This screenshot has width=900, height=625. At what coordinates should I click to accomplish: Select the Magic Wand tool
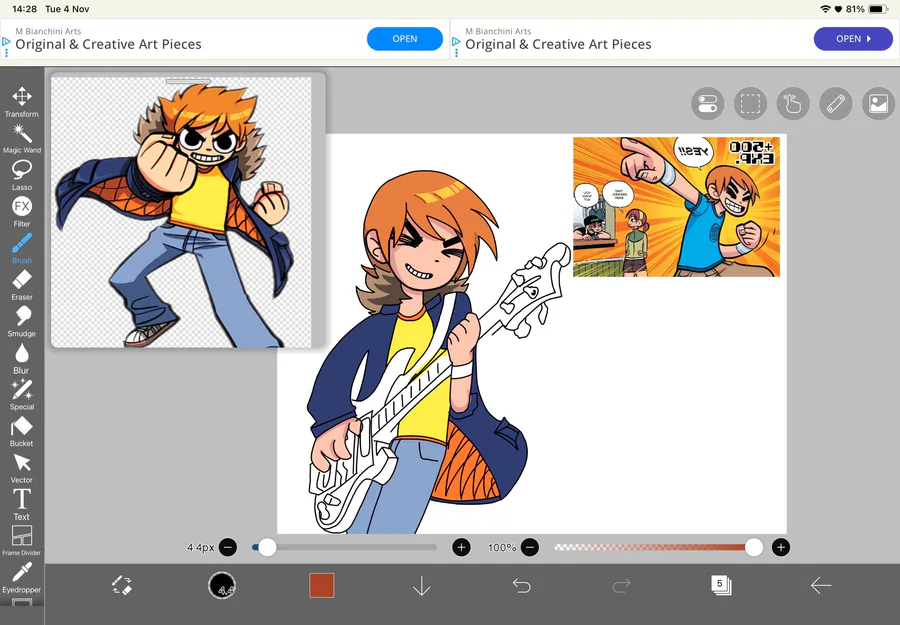[22, 139]
